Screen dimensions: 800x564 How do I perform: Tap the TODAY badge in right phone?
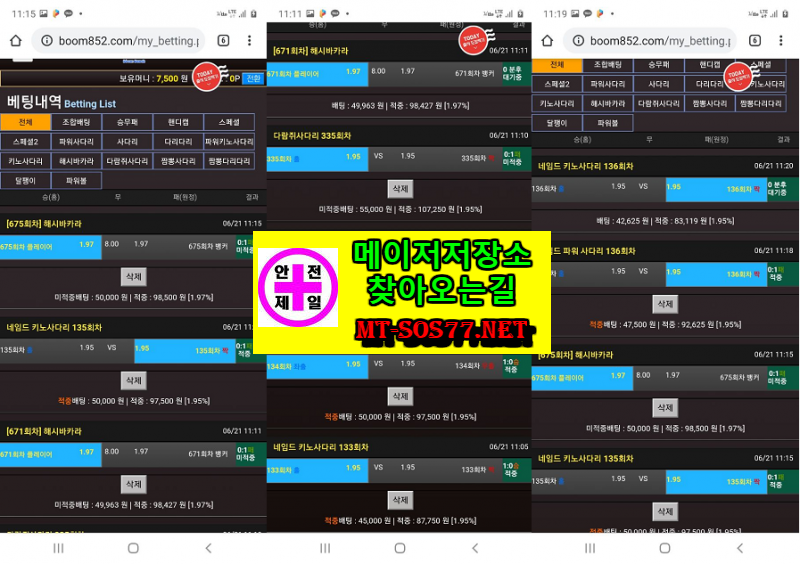(738, 77)
